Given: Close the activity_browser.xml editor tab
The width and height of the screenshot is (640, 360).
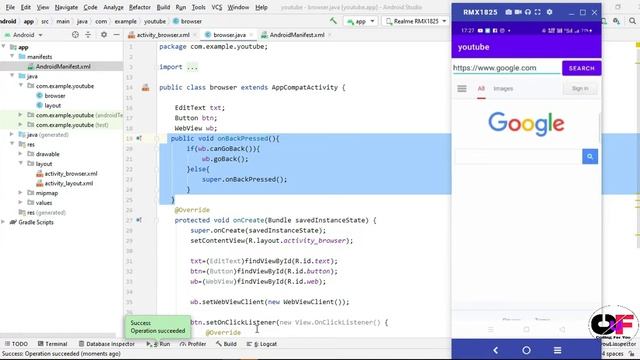Looking at the screenshot, I should pyautogui.click(x=195, y=35).
